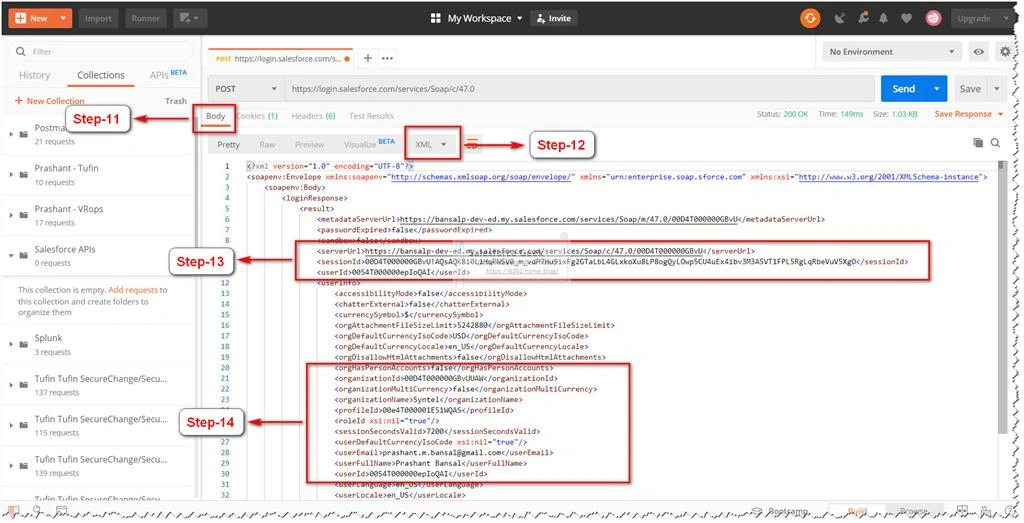Open response Body tab
The height and width of the screenshot is (523, 1024).
pyautogui.click(x=216, y=116)
